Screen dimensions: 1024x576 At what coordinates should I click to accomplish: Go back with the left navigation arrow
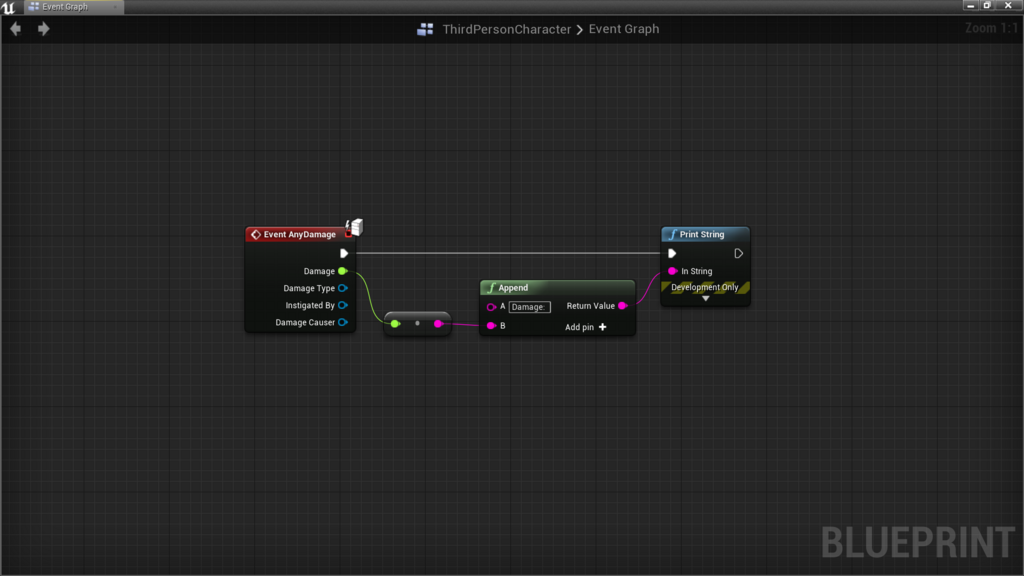16,29
